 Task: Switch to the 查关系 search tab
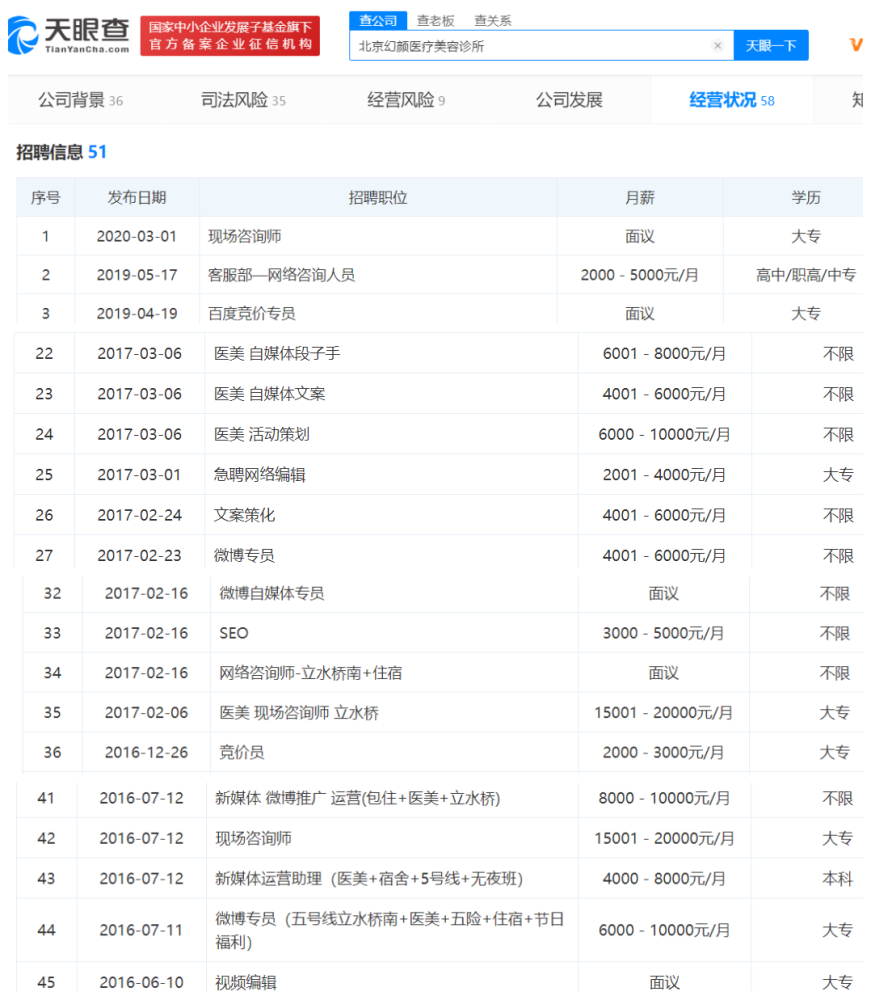492,20
